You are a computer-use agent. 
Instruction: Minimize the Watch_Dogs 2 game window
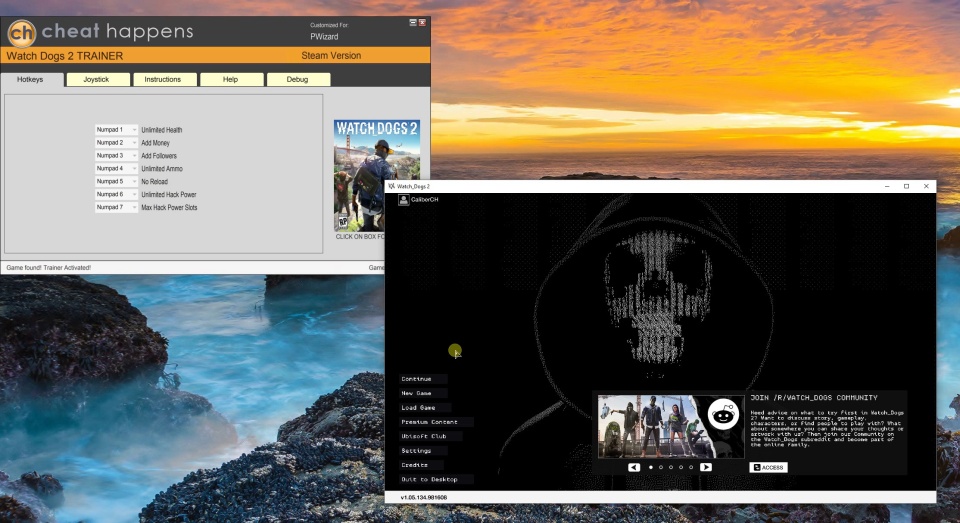(887, 186)
